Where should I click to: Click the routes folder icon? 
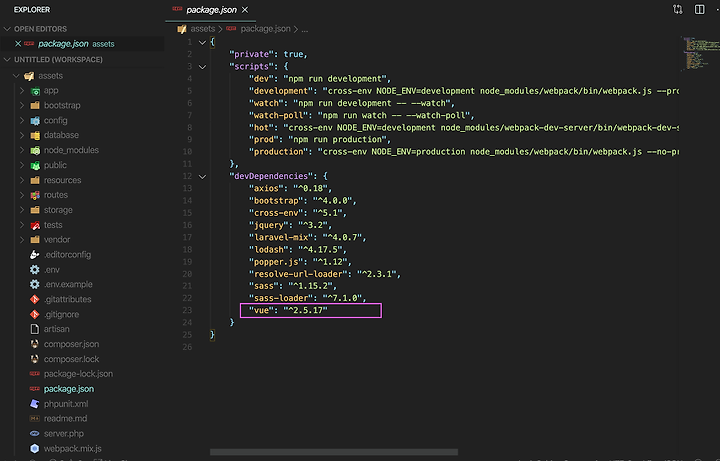pos(35,195)
